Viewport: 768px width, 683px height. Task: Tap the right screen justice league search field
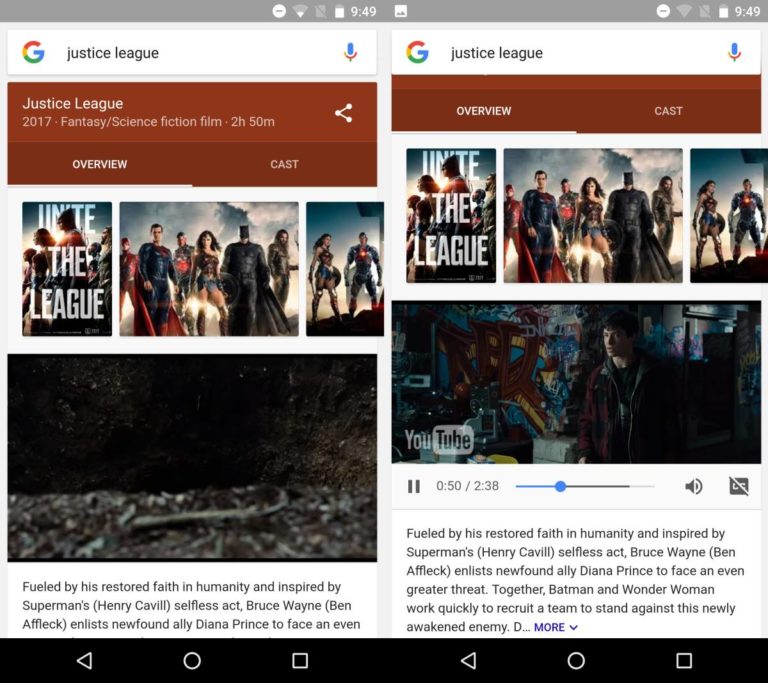click(x=576, y=52)
